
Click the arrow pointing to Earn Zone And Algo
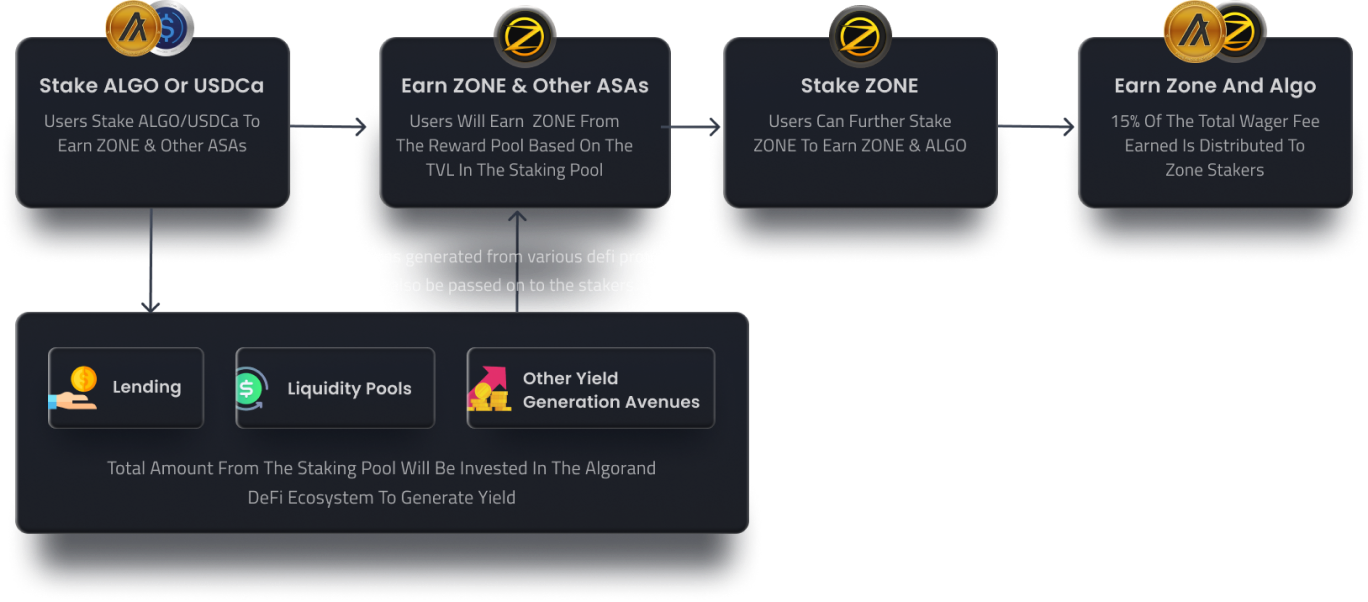[1038, 127]
